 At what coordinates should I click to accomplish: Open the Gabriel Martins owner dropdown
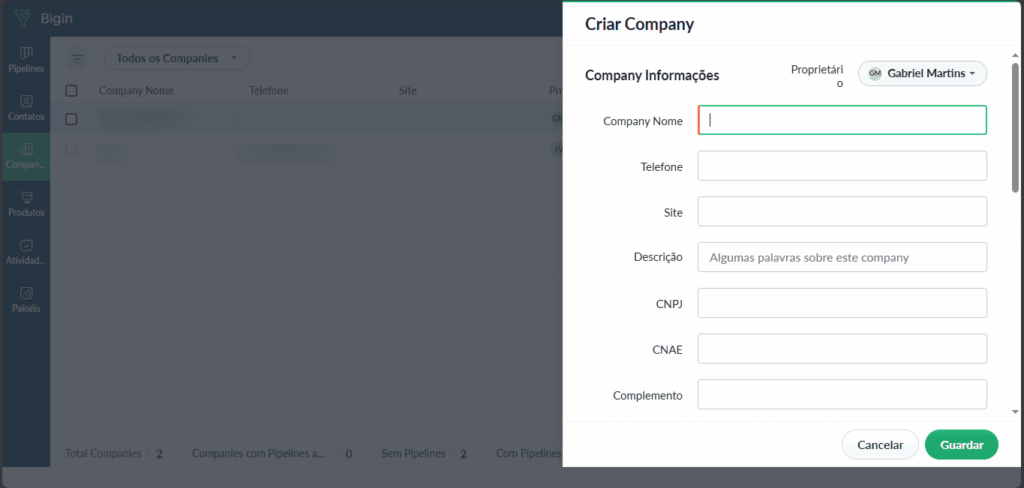[x=922, y=74]
